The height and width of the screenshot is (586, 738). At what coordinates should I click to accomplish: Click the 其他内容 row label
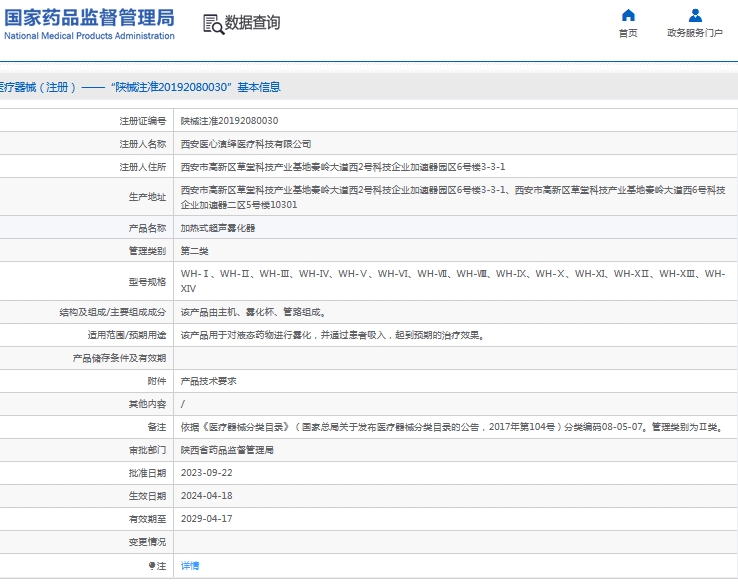147,404
